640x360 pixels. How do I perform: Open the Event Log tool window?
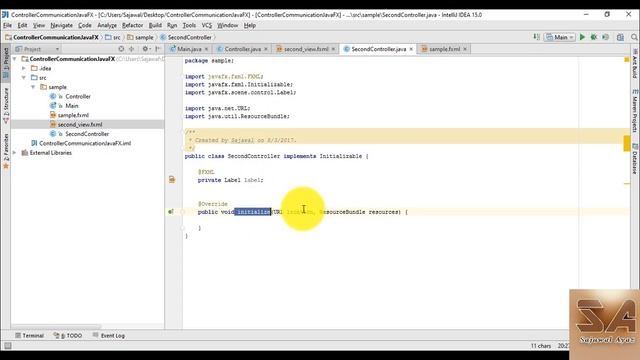pos(109,336)
